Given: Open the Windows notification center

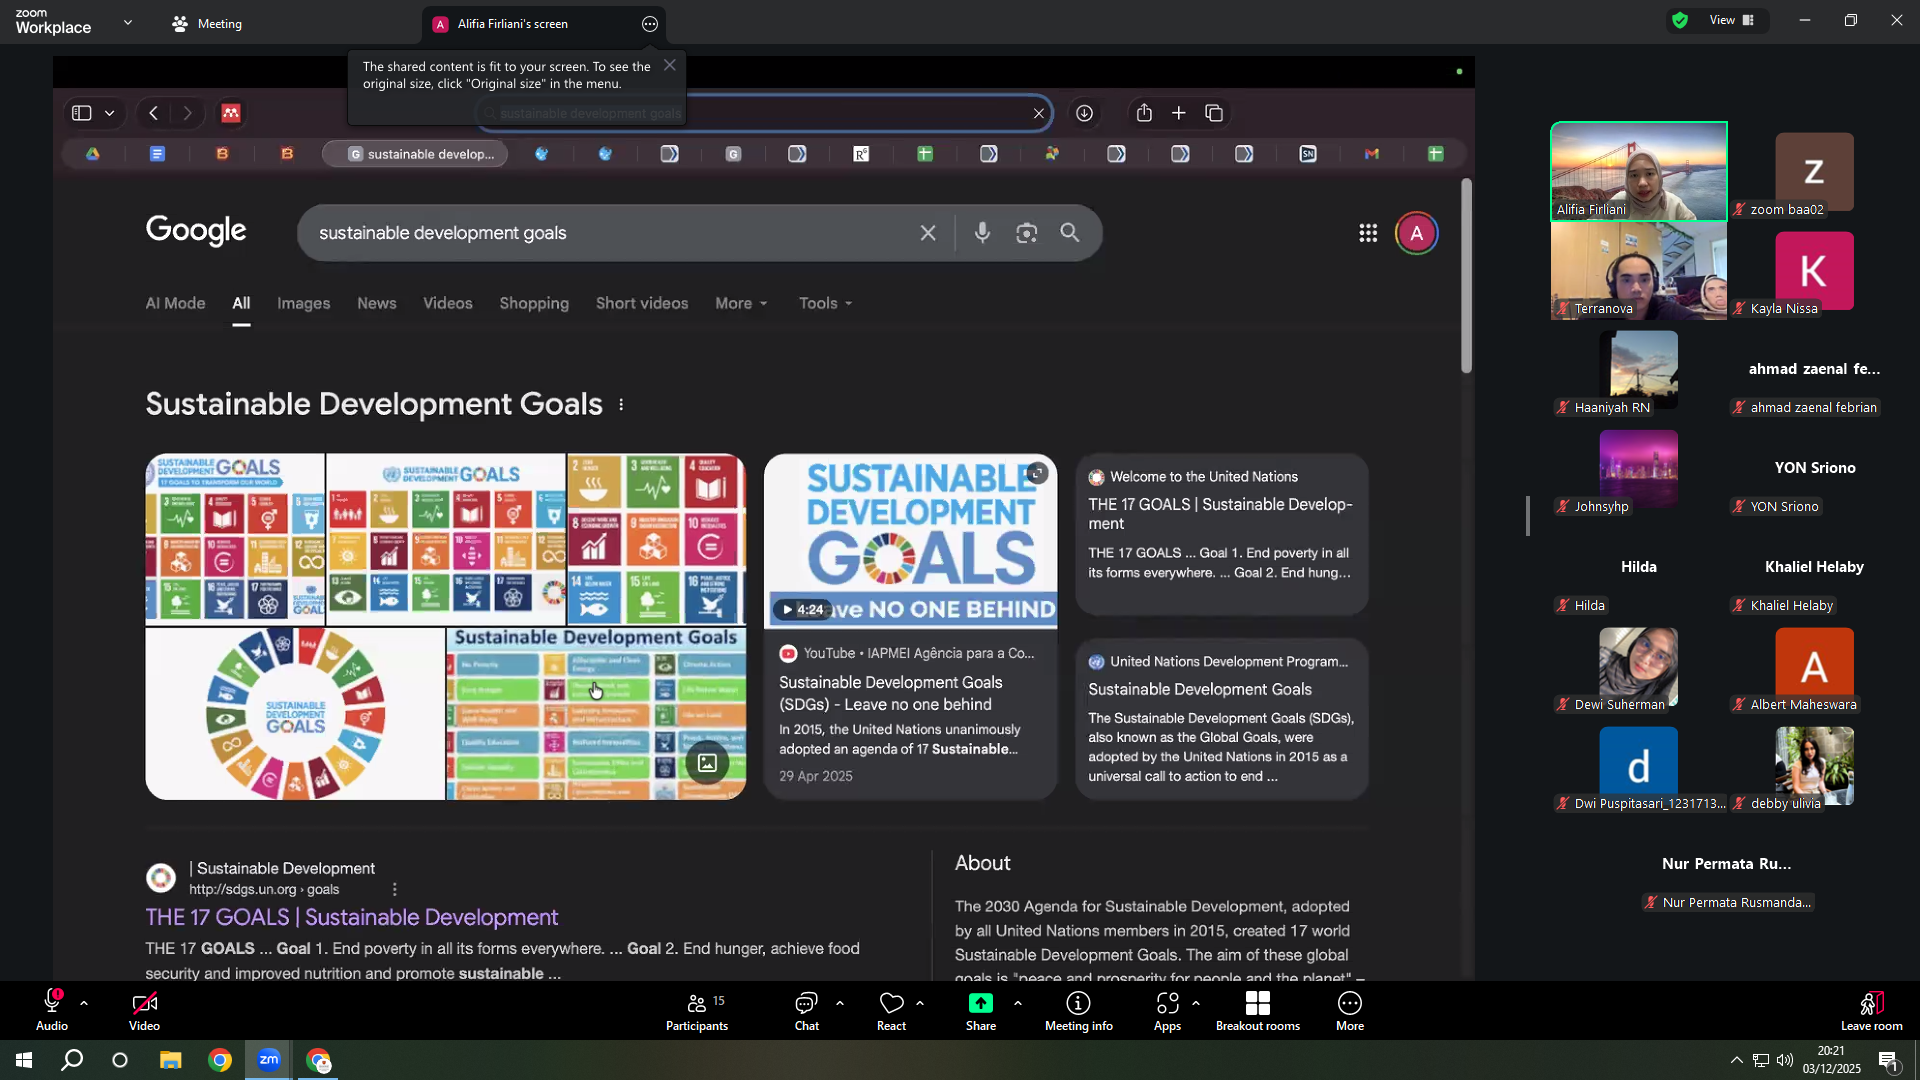Looking at the screenshot, I should pos(1888,1060).
